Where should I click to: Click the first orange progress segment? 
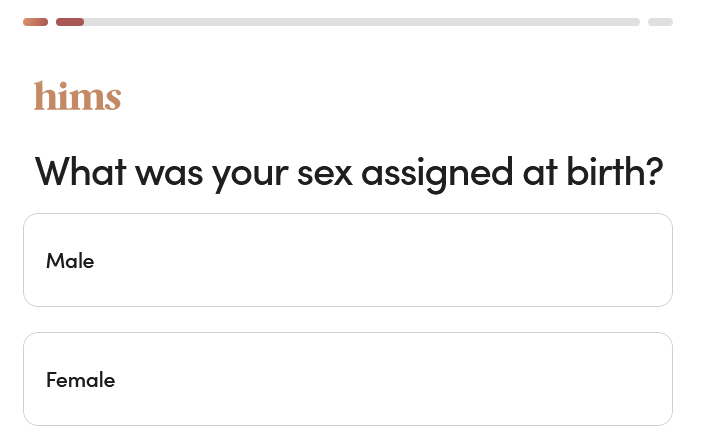[x=35, y=21]
